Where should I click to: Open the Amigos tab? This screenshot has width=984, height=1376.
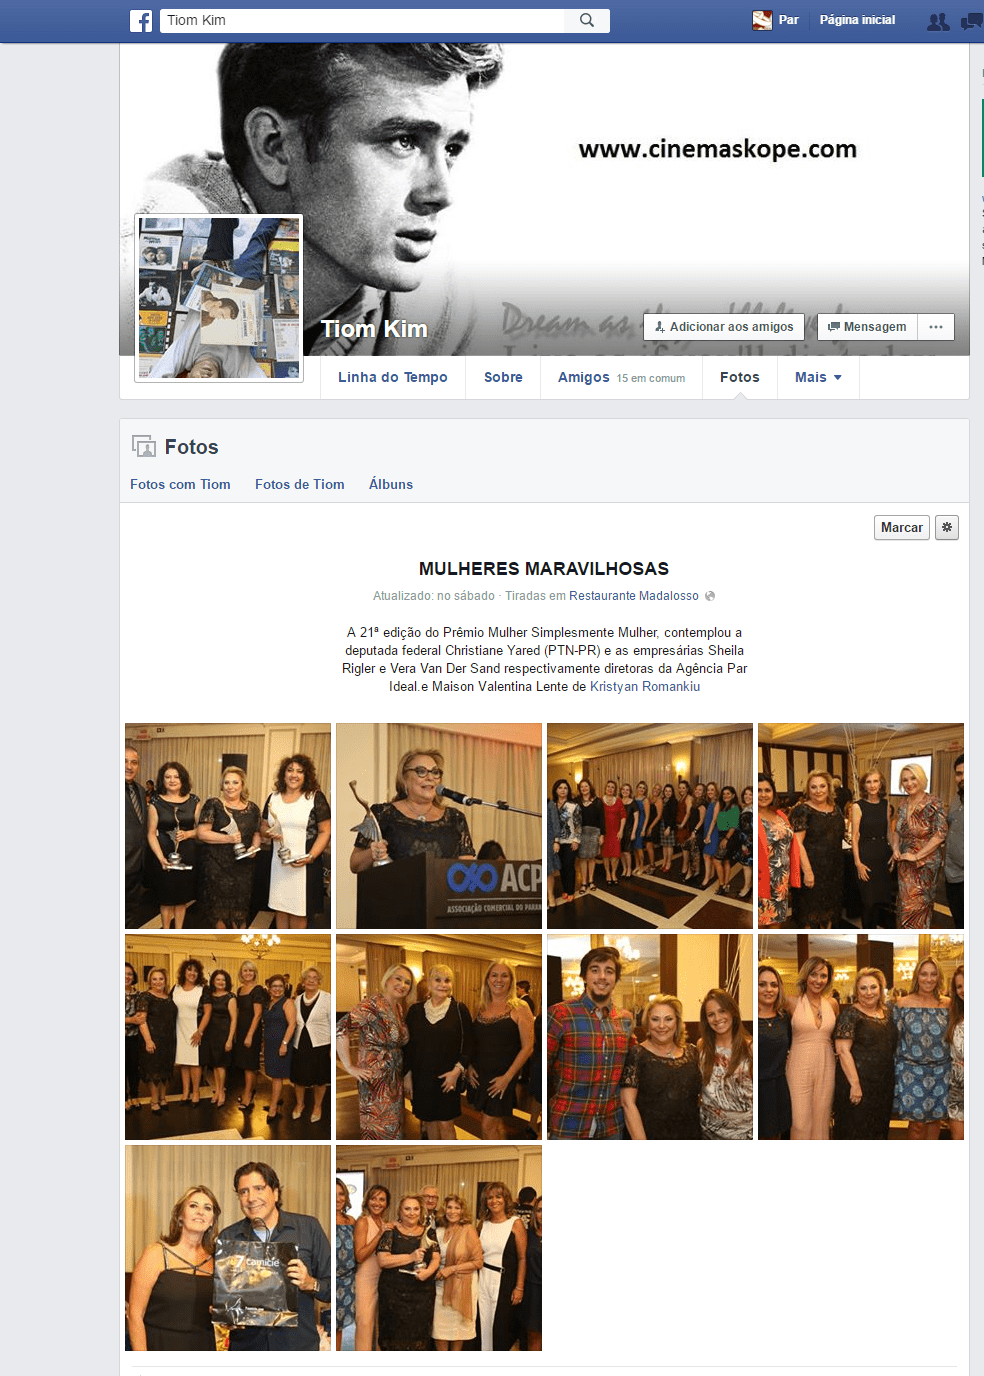pos(621,377)
